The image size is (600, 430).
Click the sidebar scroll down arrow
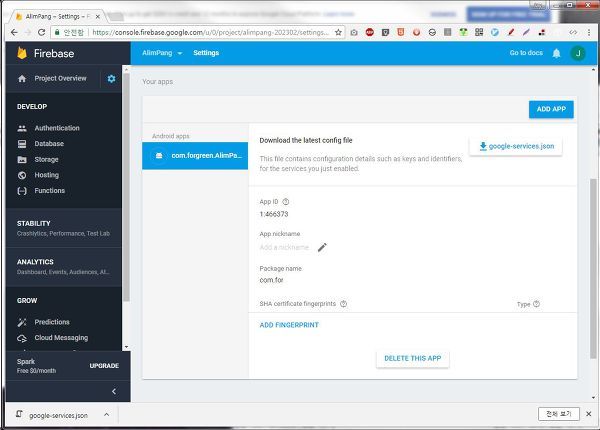click(x=126, y=347)
